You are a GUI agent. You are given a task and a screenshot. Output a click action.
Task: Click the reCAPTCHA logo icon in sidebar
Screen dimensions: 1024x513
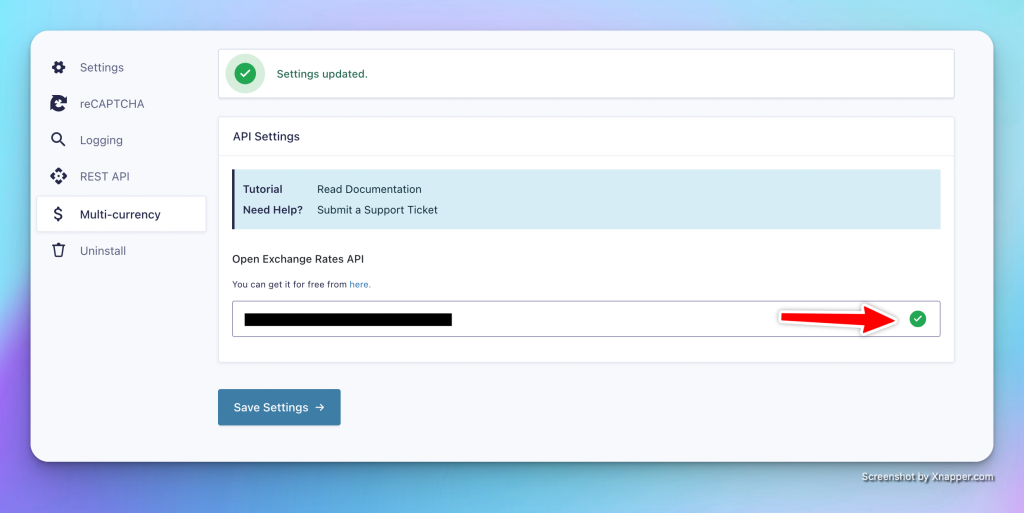coord(58,104)
